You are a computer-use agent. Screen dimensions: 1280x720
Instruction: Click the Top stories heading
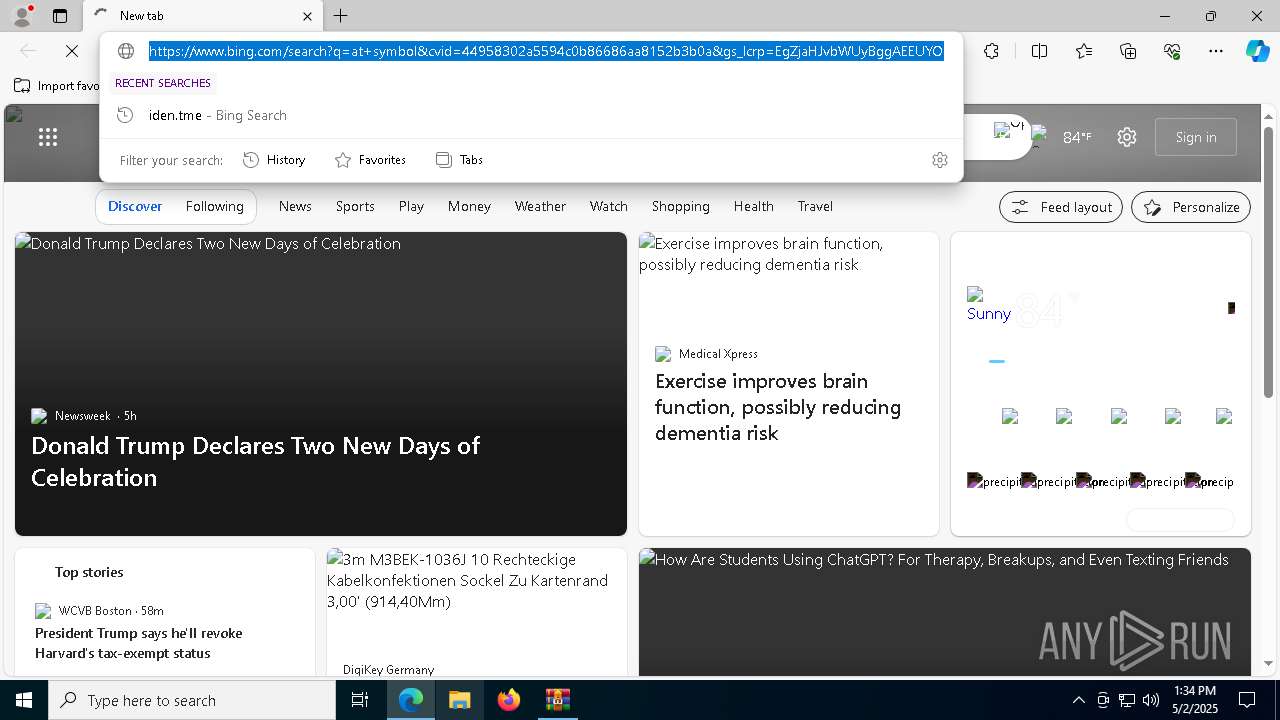pos(89,572)
